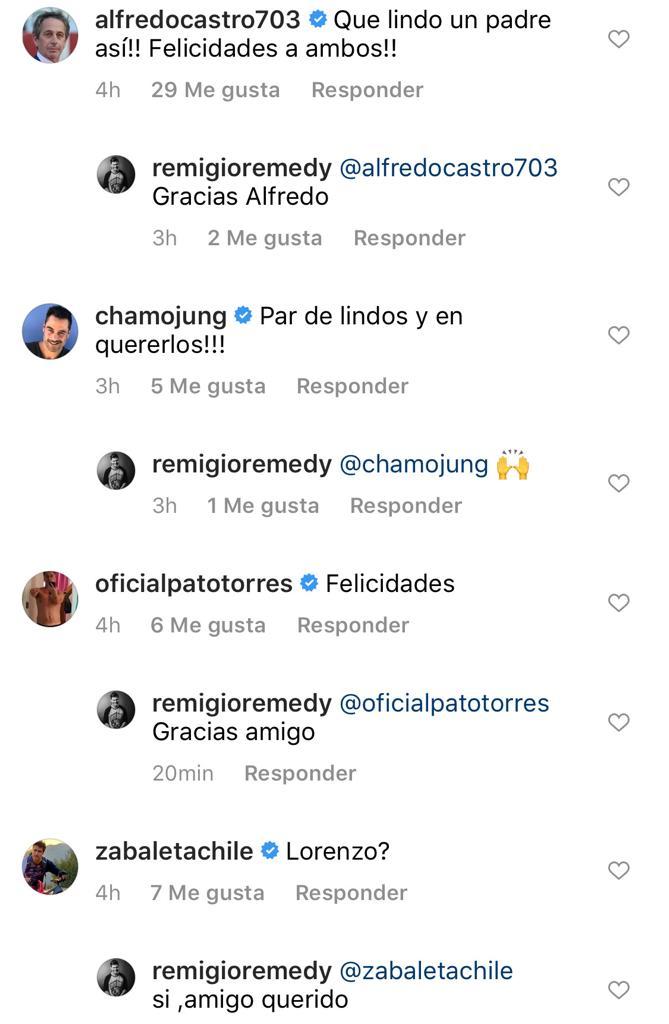This screenshot has width=669, height=1024.
Task: Click oficialpatotorres's verified badge icon
Action: [308, 582]
